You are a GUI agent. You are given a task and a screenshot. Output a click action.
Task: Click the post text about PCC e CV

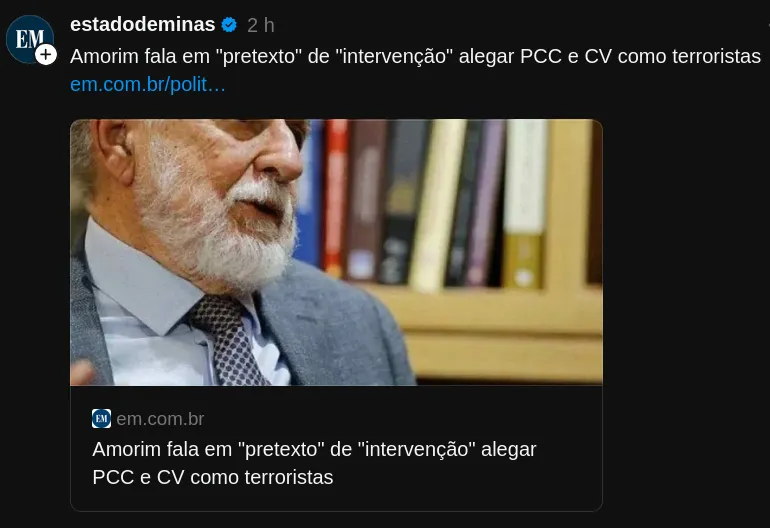415,56
